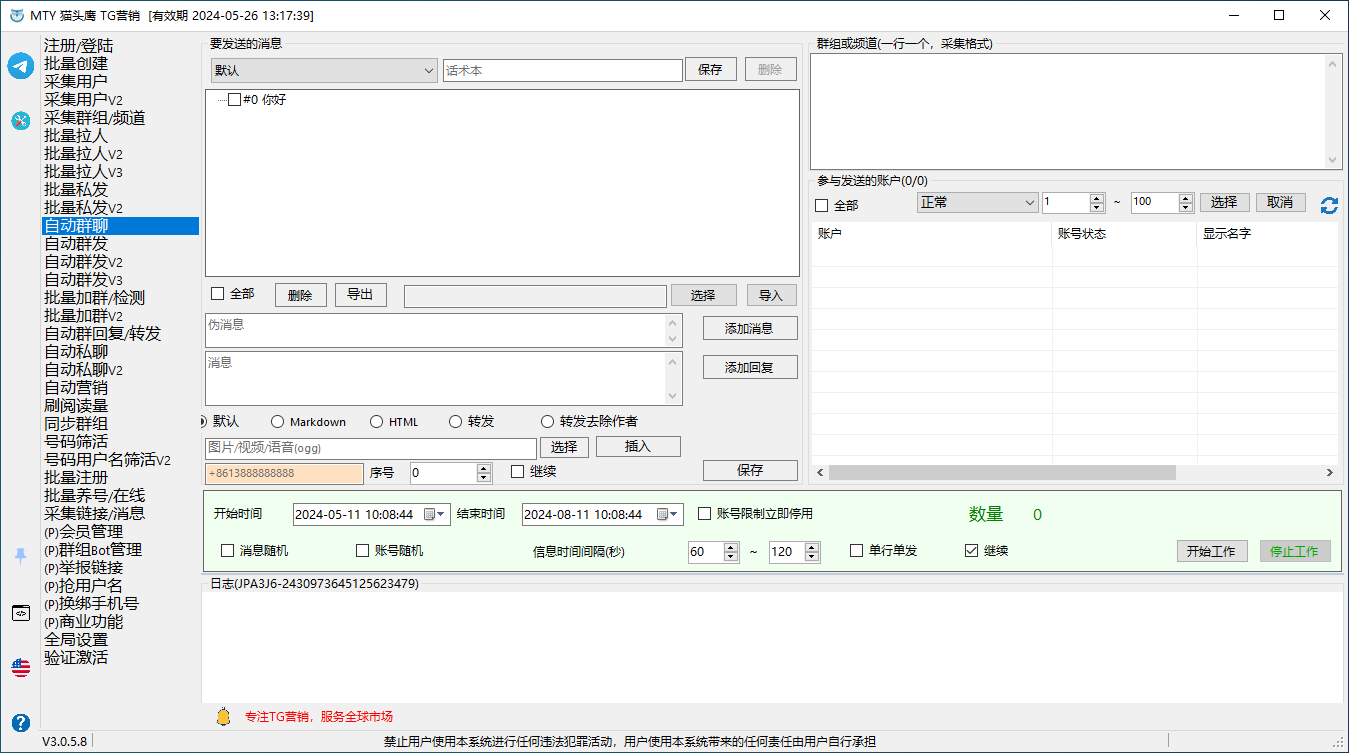Click the Telegram icon in the left sidebar
This screenshot has height=753, width=1349.
pyautogui.click(x=21, y=66)
